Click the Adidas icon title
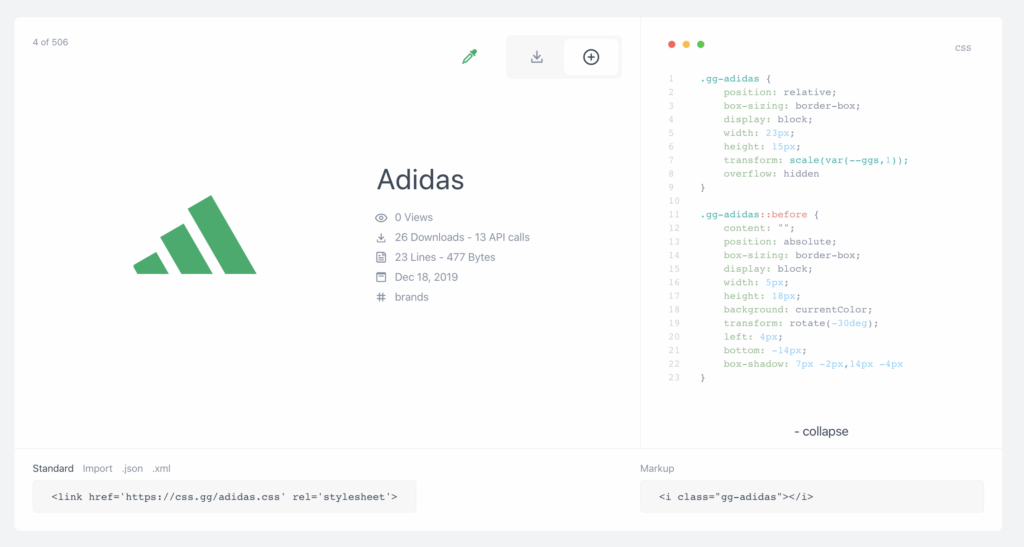 pyautogui.click(x=420, y=179)
